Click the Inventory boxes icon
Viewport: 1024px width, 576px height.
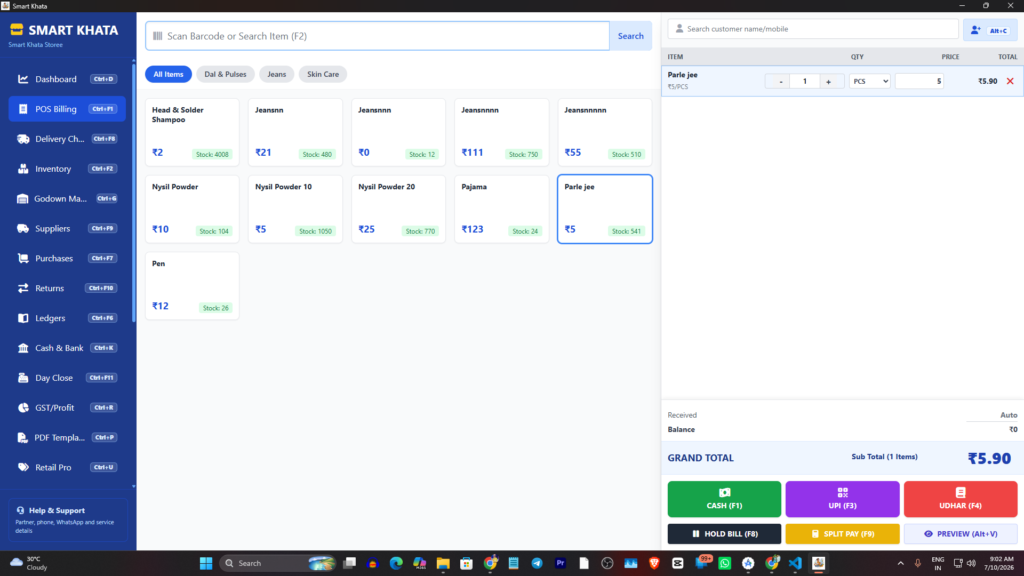tap(23, 168)
